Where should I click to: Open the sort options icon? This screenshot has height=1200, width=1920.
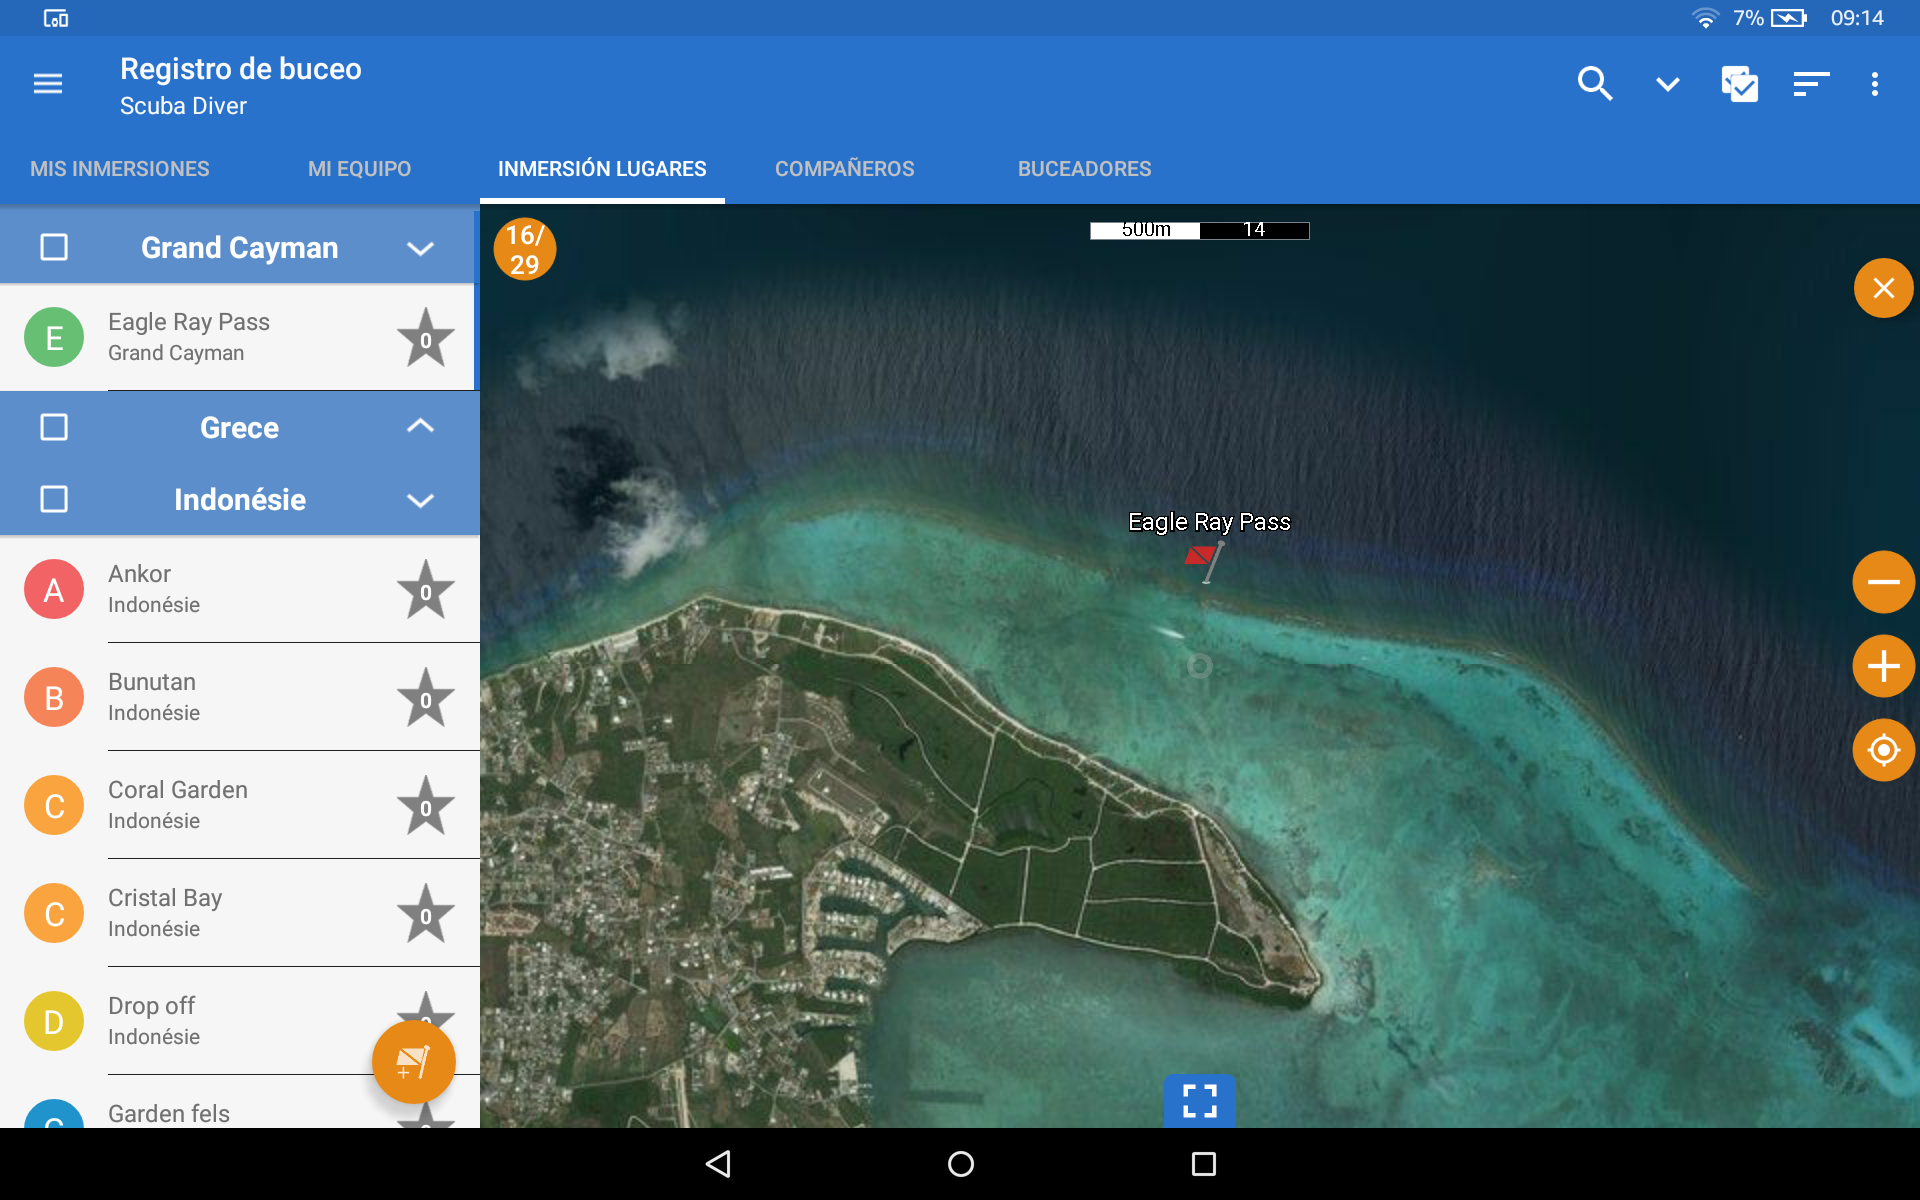pos(1811,84)
